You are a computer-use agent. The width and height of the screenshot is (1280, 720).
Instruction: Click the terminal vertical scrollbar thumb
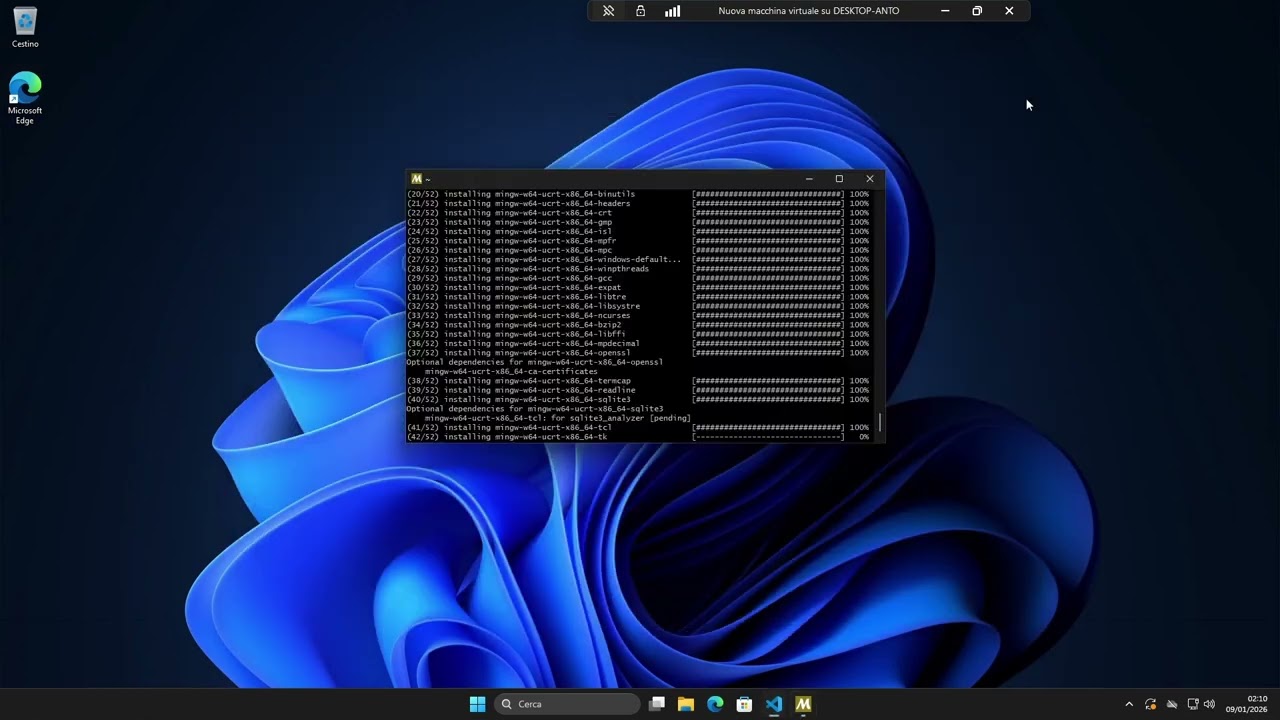(880, 422)
